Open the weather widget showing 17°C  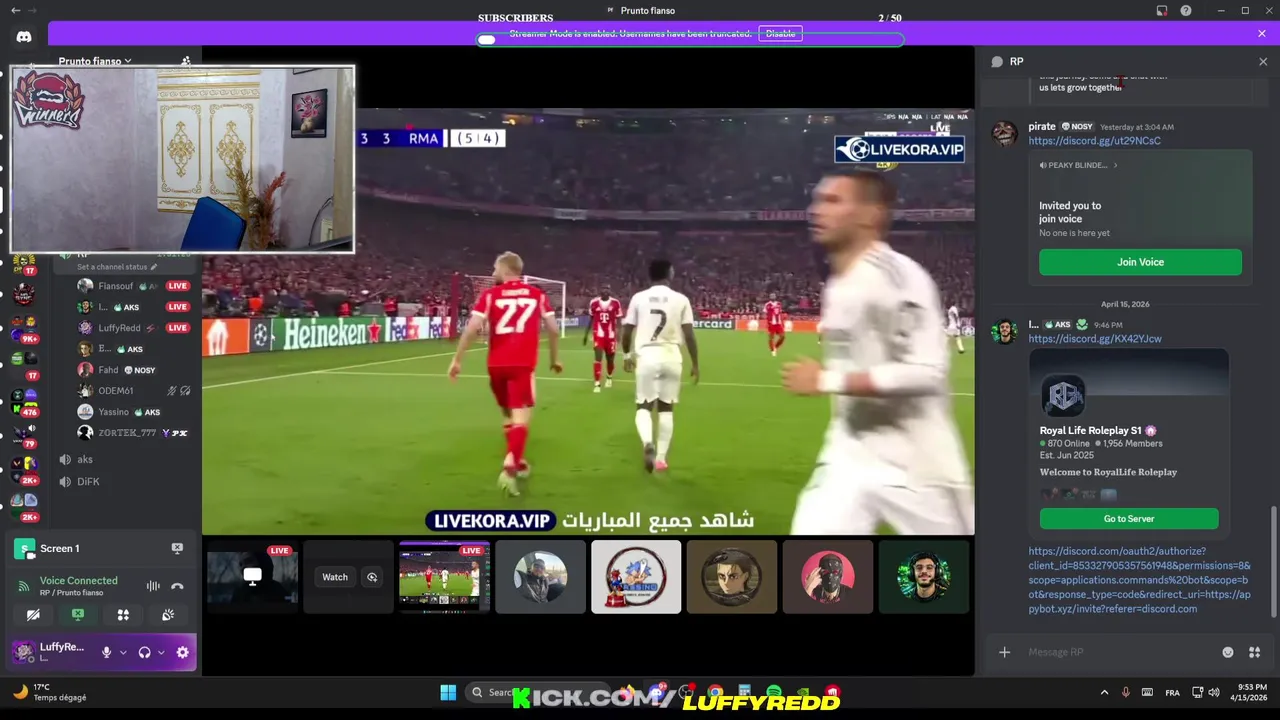[48, 692]
